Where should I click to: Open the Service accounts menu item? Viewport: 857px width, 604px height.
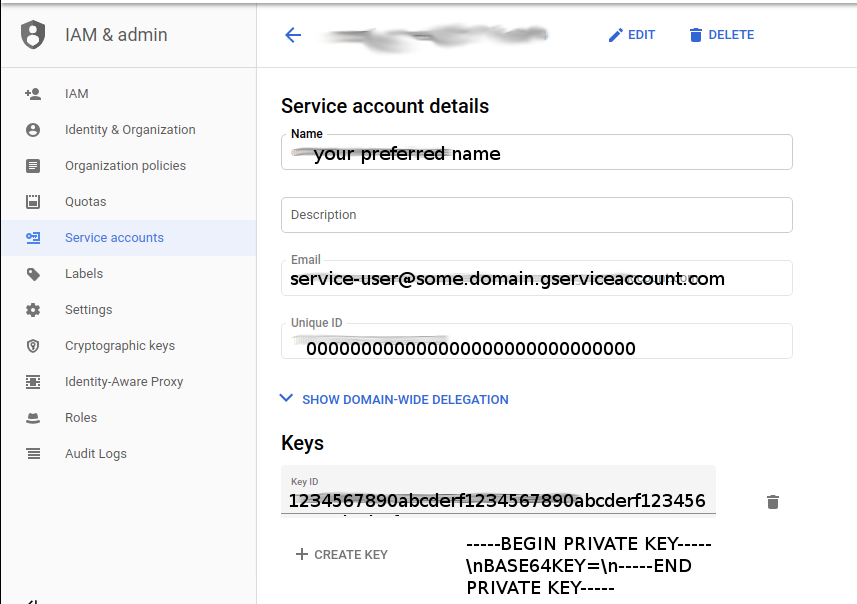(114, 238)
